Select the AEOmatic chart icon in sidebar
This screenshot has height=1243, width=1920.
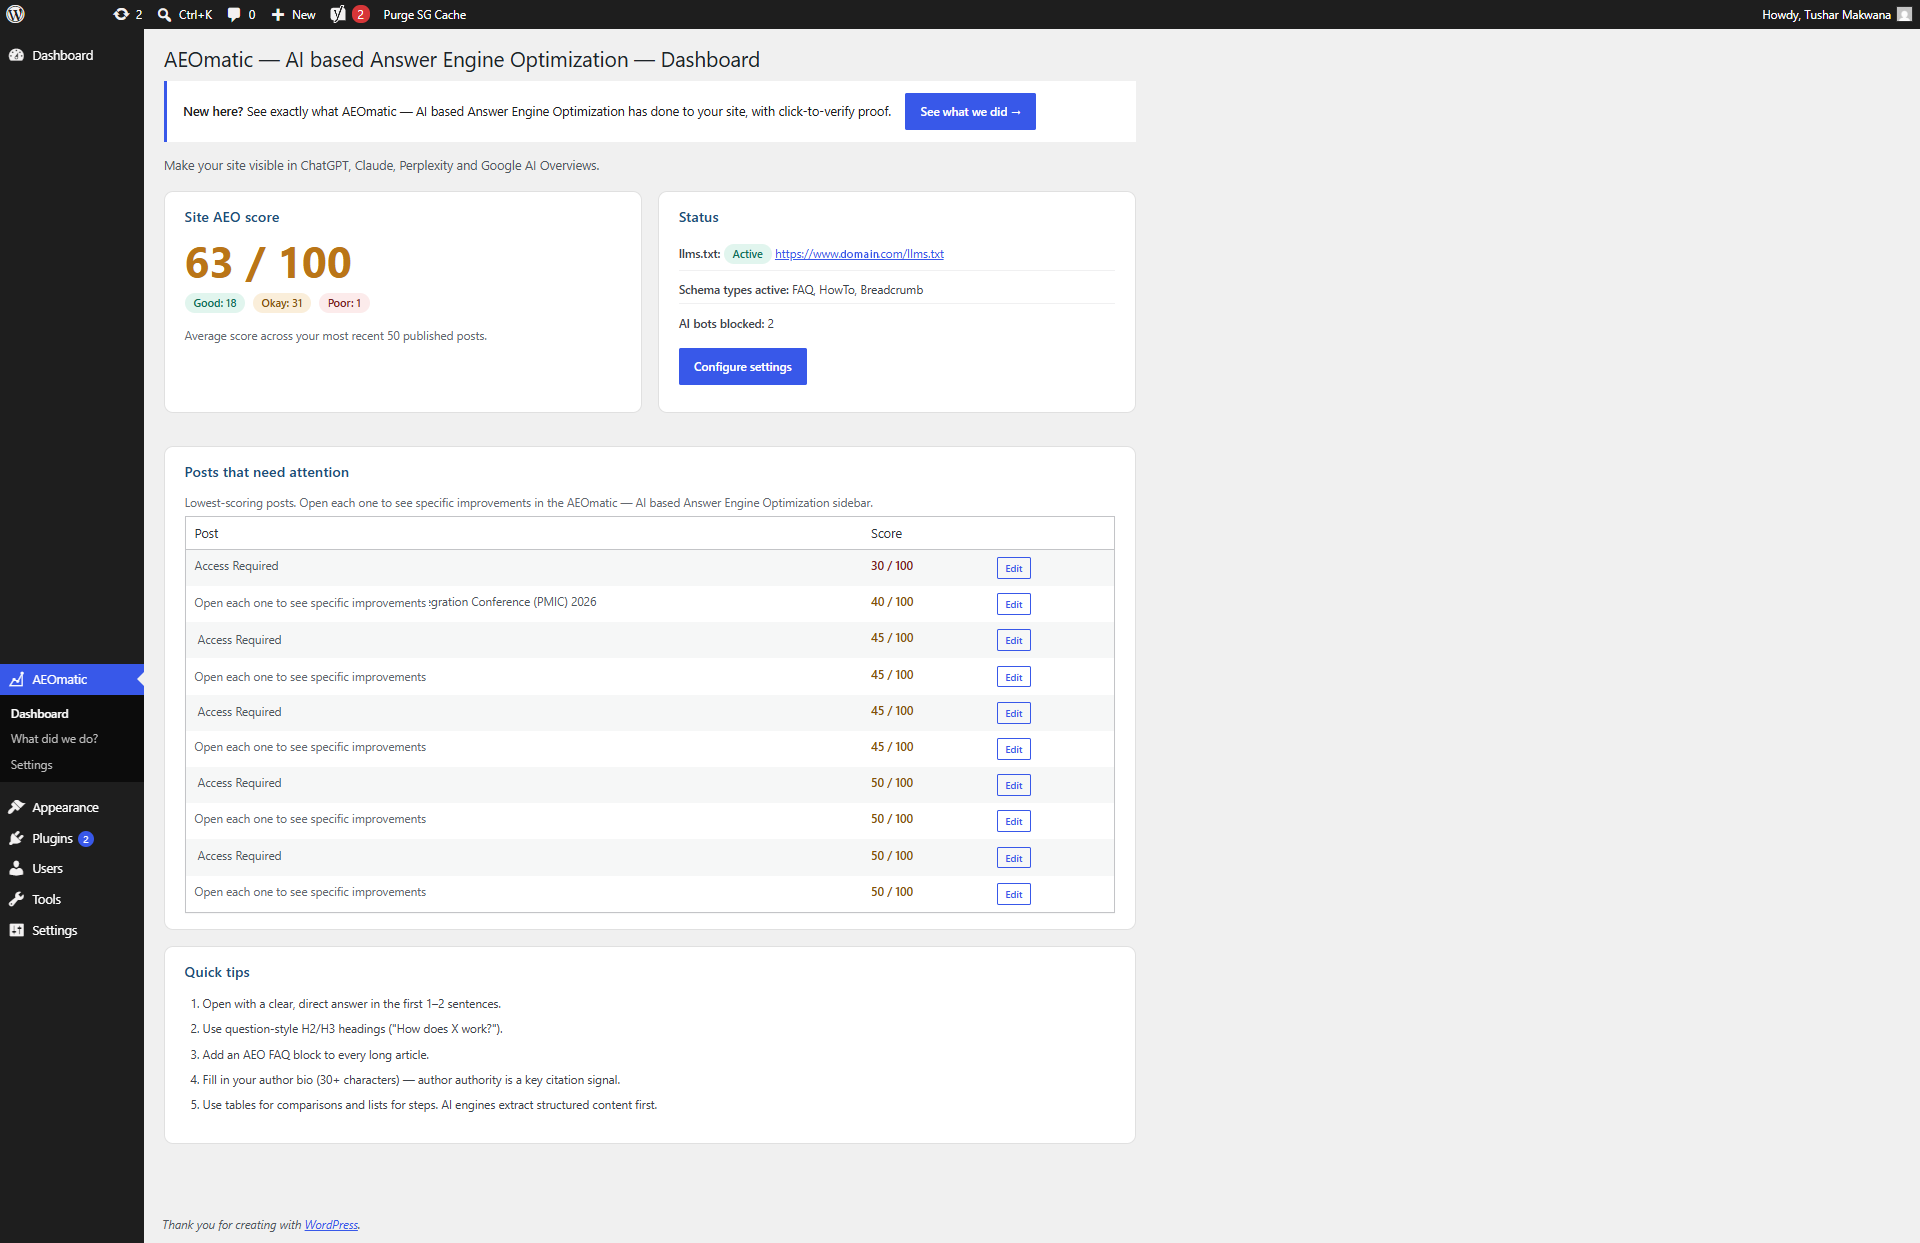(x=17, y=679)
